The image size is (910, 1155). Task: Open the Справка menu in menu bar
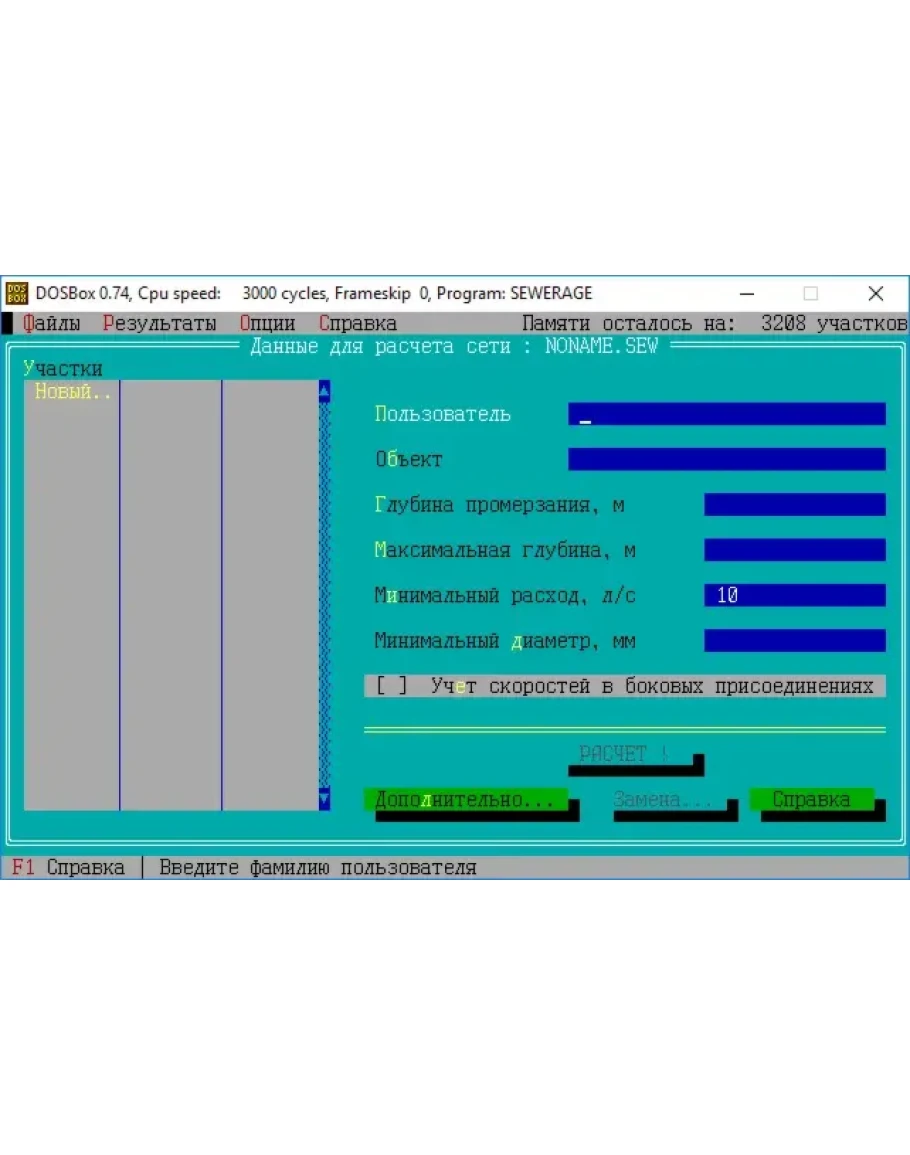358,324
